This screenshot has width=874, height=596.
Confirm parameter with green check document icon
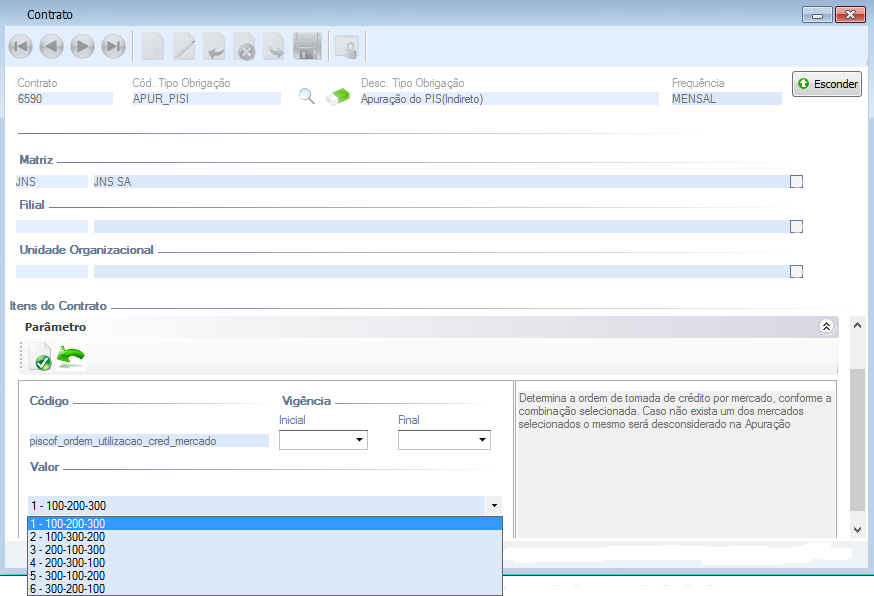click(40, 357)
